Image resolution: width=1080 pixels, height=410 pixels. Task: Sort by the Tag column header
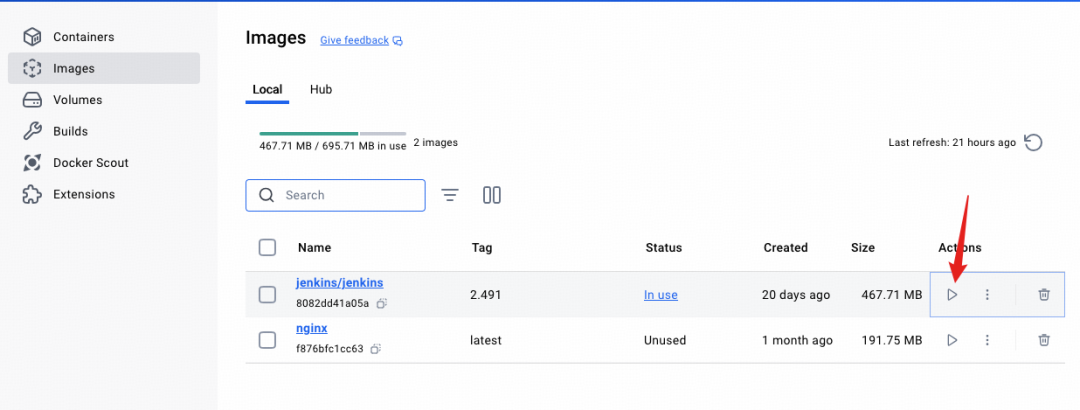(482, 247)
